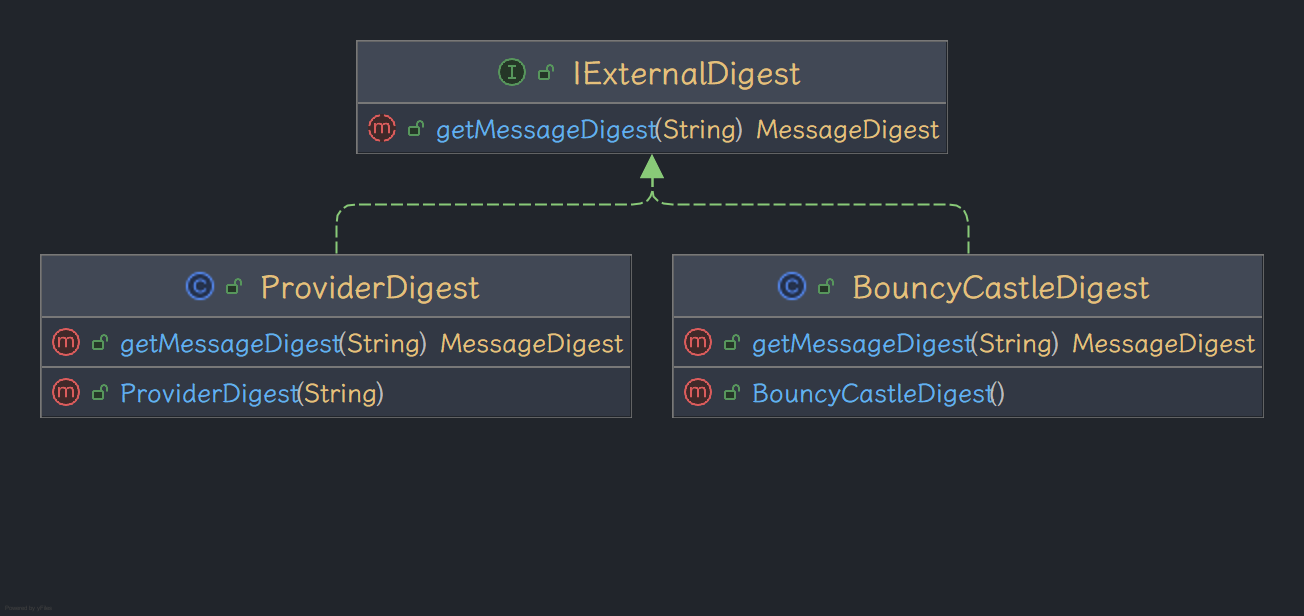The height and width of the screenshot is (616, 1304).
Task: Click the class icon beside BouncyCastleDigest
Action: (792, 287)
